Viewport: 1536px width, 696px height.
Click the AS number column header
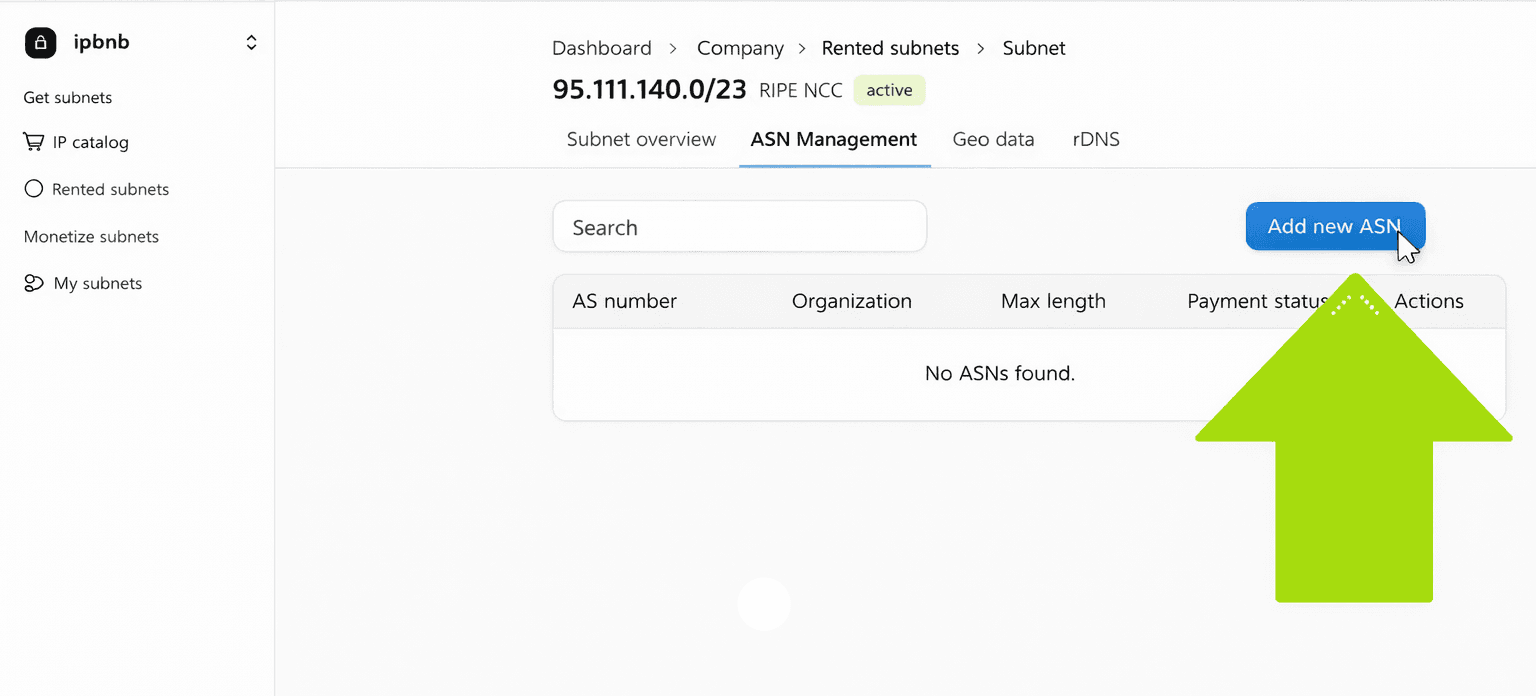(624, 301)
